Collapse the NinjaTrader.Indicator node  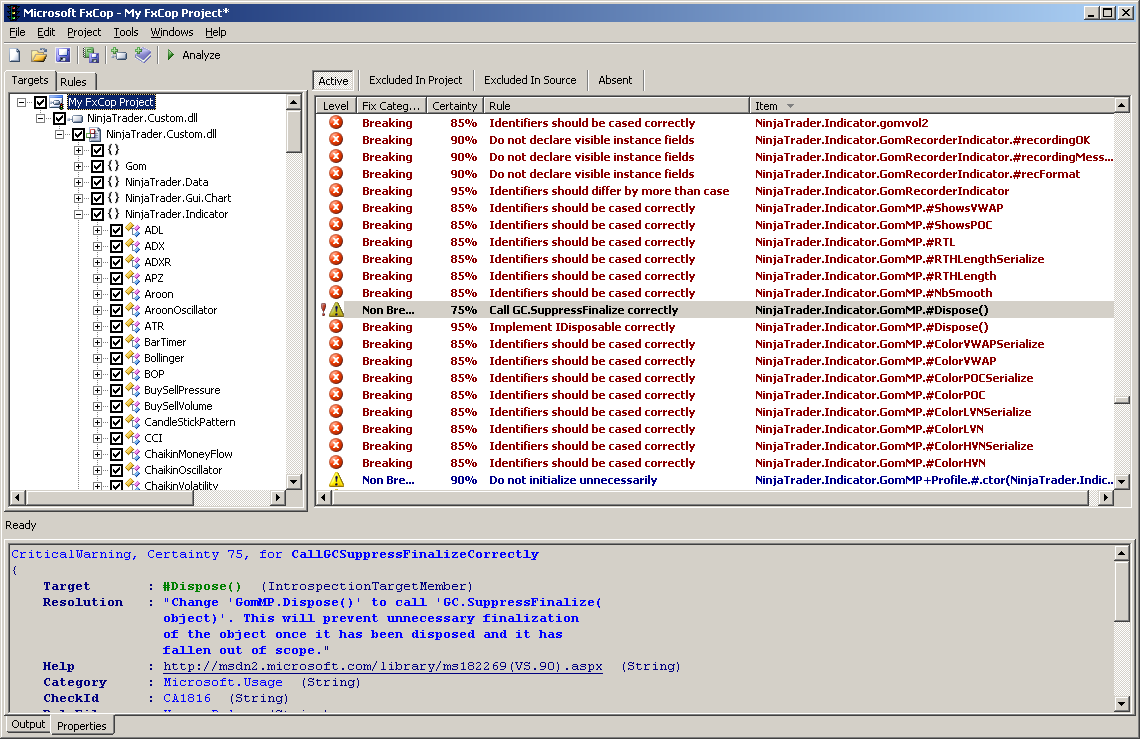(x=79, y=215)
